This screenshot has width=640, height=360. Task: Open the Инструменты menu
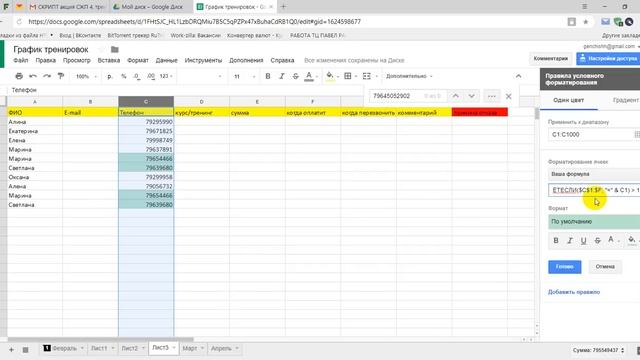tap(203, 60)
